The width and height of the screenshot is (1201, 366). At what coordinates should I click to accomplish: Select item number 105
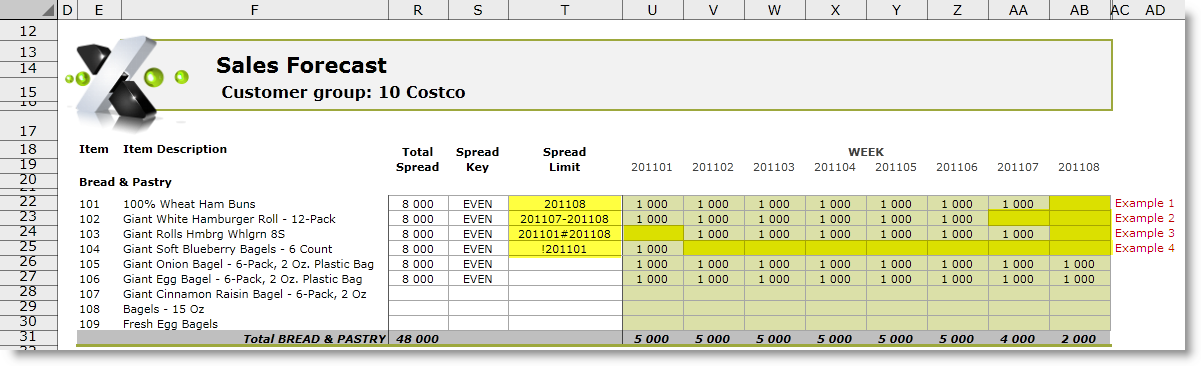click(89, 264)
